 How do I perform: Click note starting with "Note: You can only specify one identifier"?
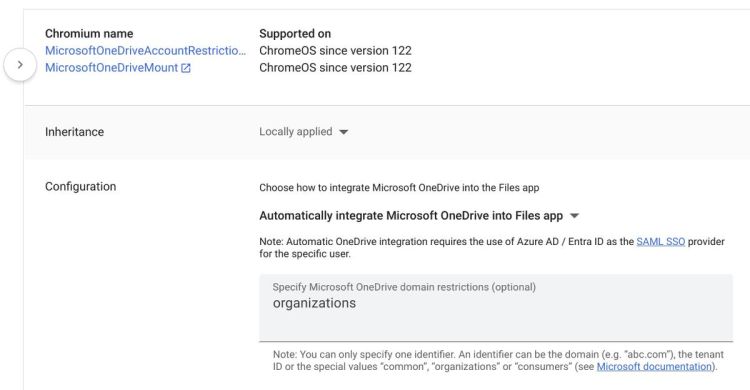tap(498, 361)
